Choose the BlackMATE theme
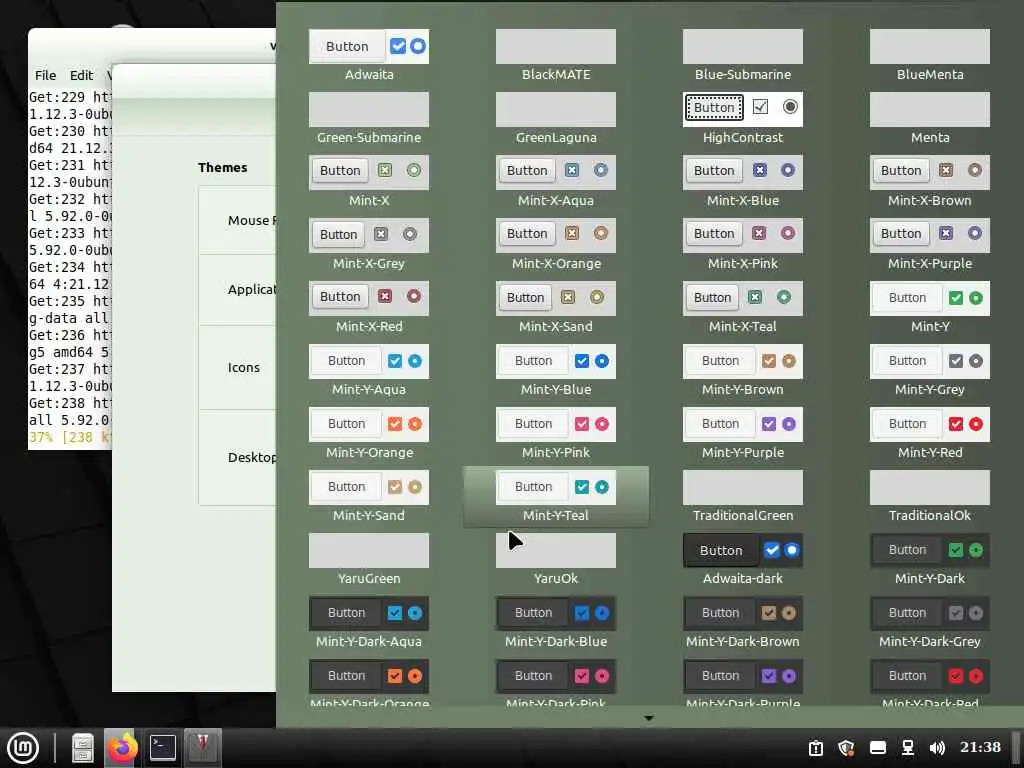The image size is (1024, 768). tap(556, 56)
